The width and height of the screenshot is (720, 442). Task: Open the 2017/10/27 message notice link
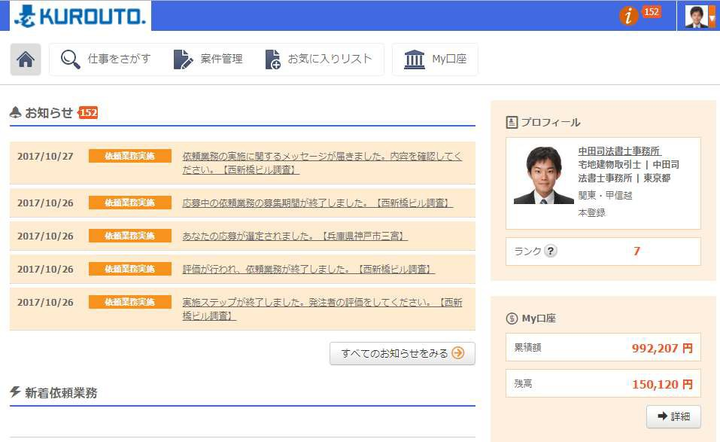pos(322,163)
